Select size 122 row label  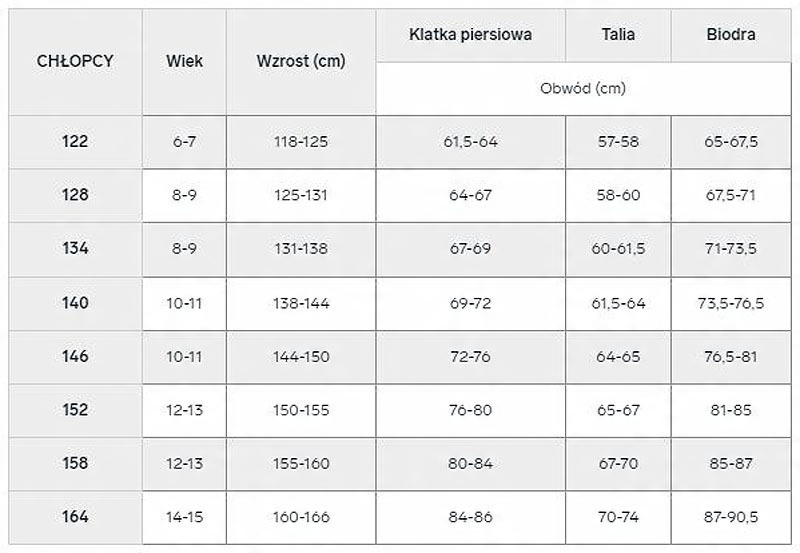[x=74, y=141]
